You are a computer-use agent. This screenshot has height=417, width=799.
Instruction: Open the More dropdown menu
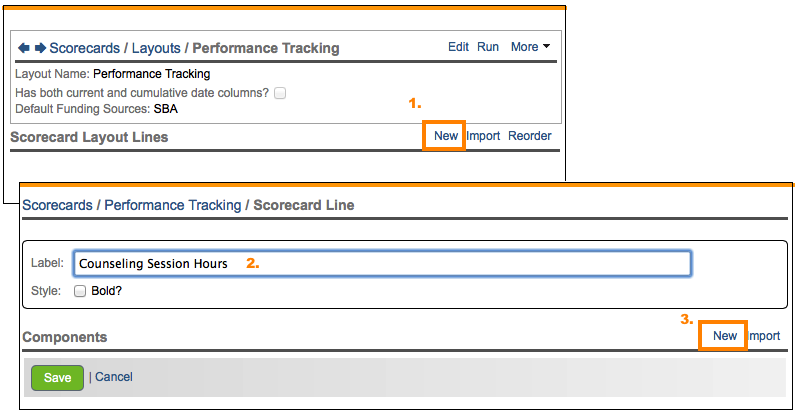(x=524, y=47)
